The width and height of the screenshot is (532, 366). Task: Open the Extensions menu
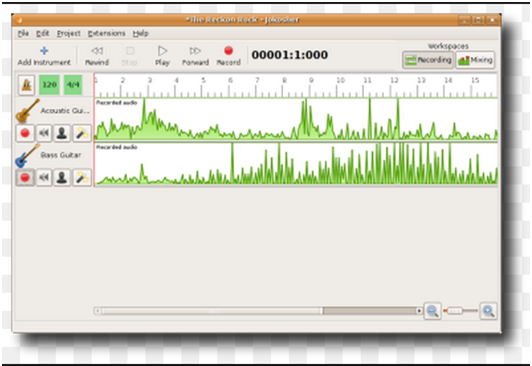[107, 33]
